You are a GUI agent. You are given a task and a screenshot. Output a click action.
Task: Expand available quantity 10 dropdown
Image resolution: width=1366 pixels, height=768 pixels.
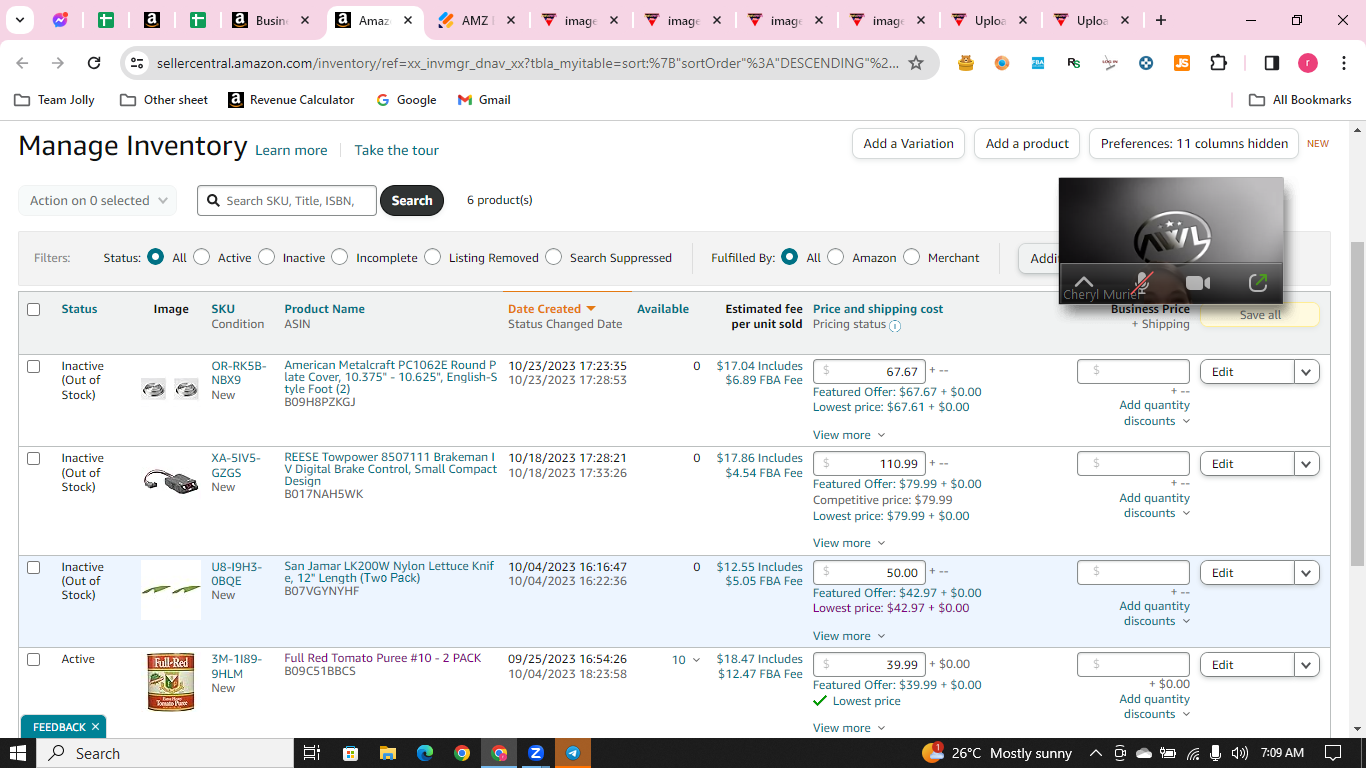point(687,660)
